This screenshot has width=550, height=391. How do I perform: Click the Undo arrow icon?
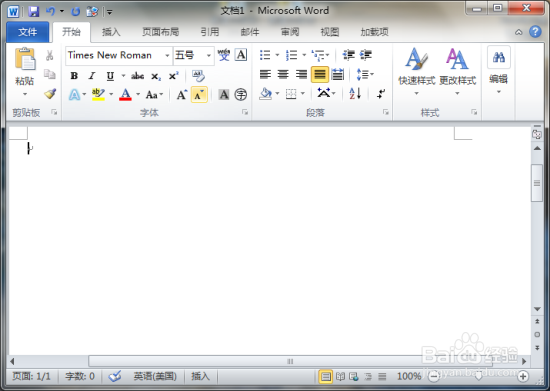(x=51, y=12)
